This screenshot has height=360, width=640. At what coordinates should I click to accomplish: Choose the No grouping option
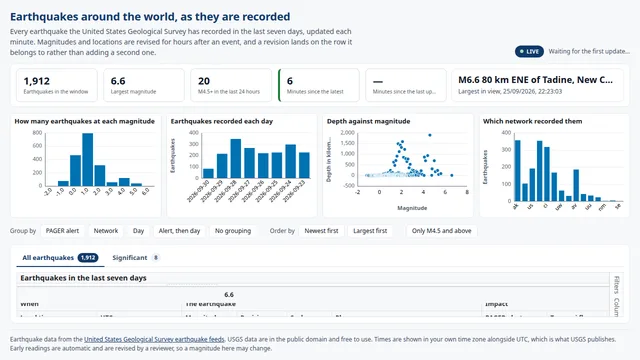point(233,231)
